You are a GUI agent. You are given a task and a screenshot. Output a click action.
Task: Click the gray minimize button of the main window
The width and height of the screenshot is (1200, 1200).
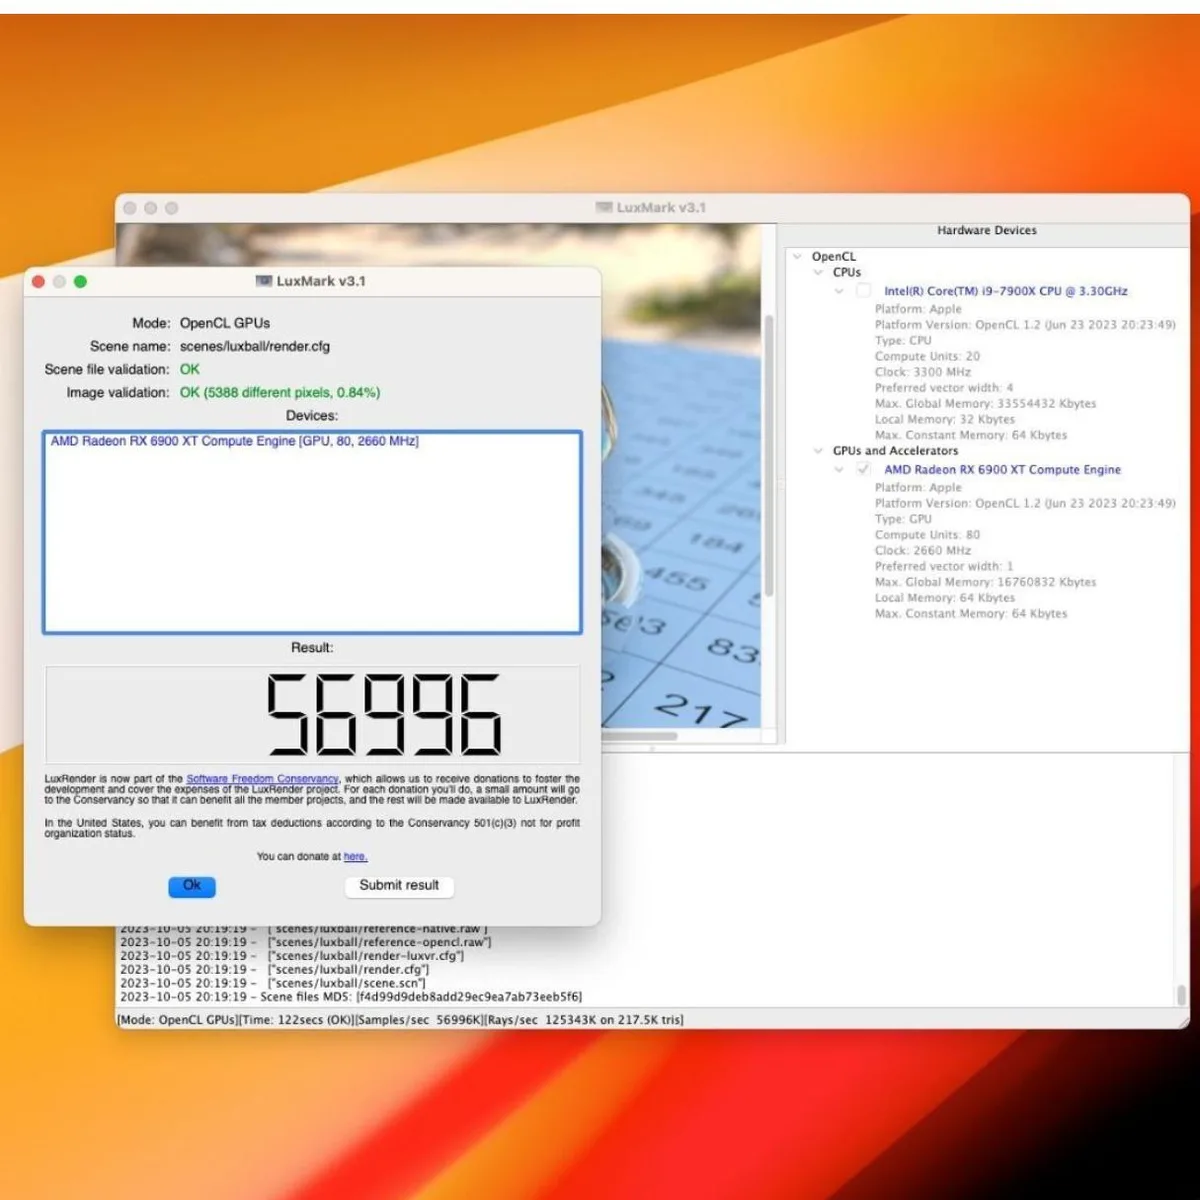click(x=150, y=208)
